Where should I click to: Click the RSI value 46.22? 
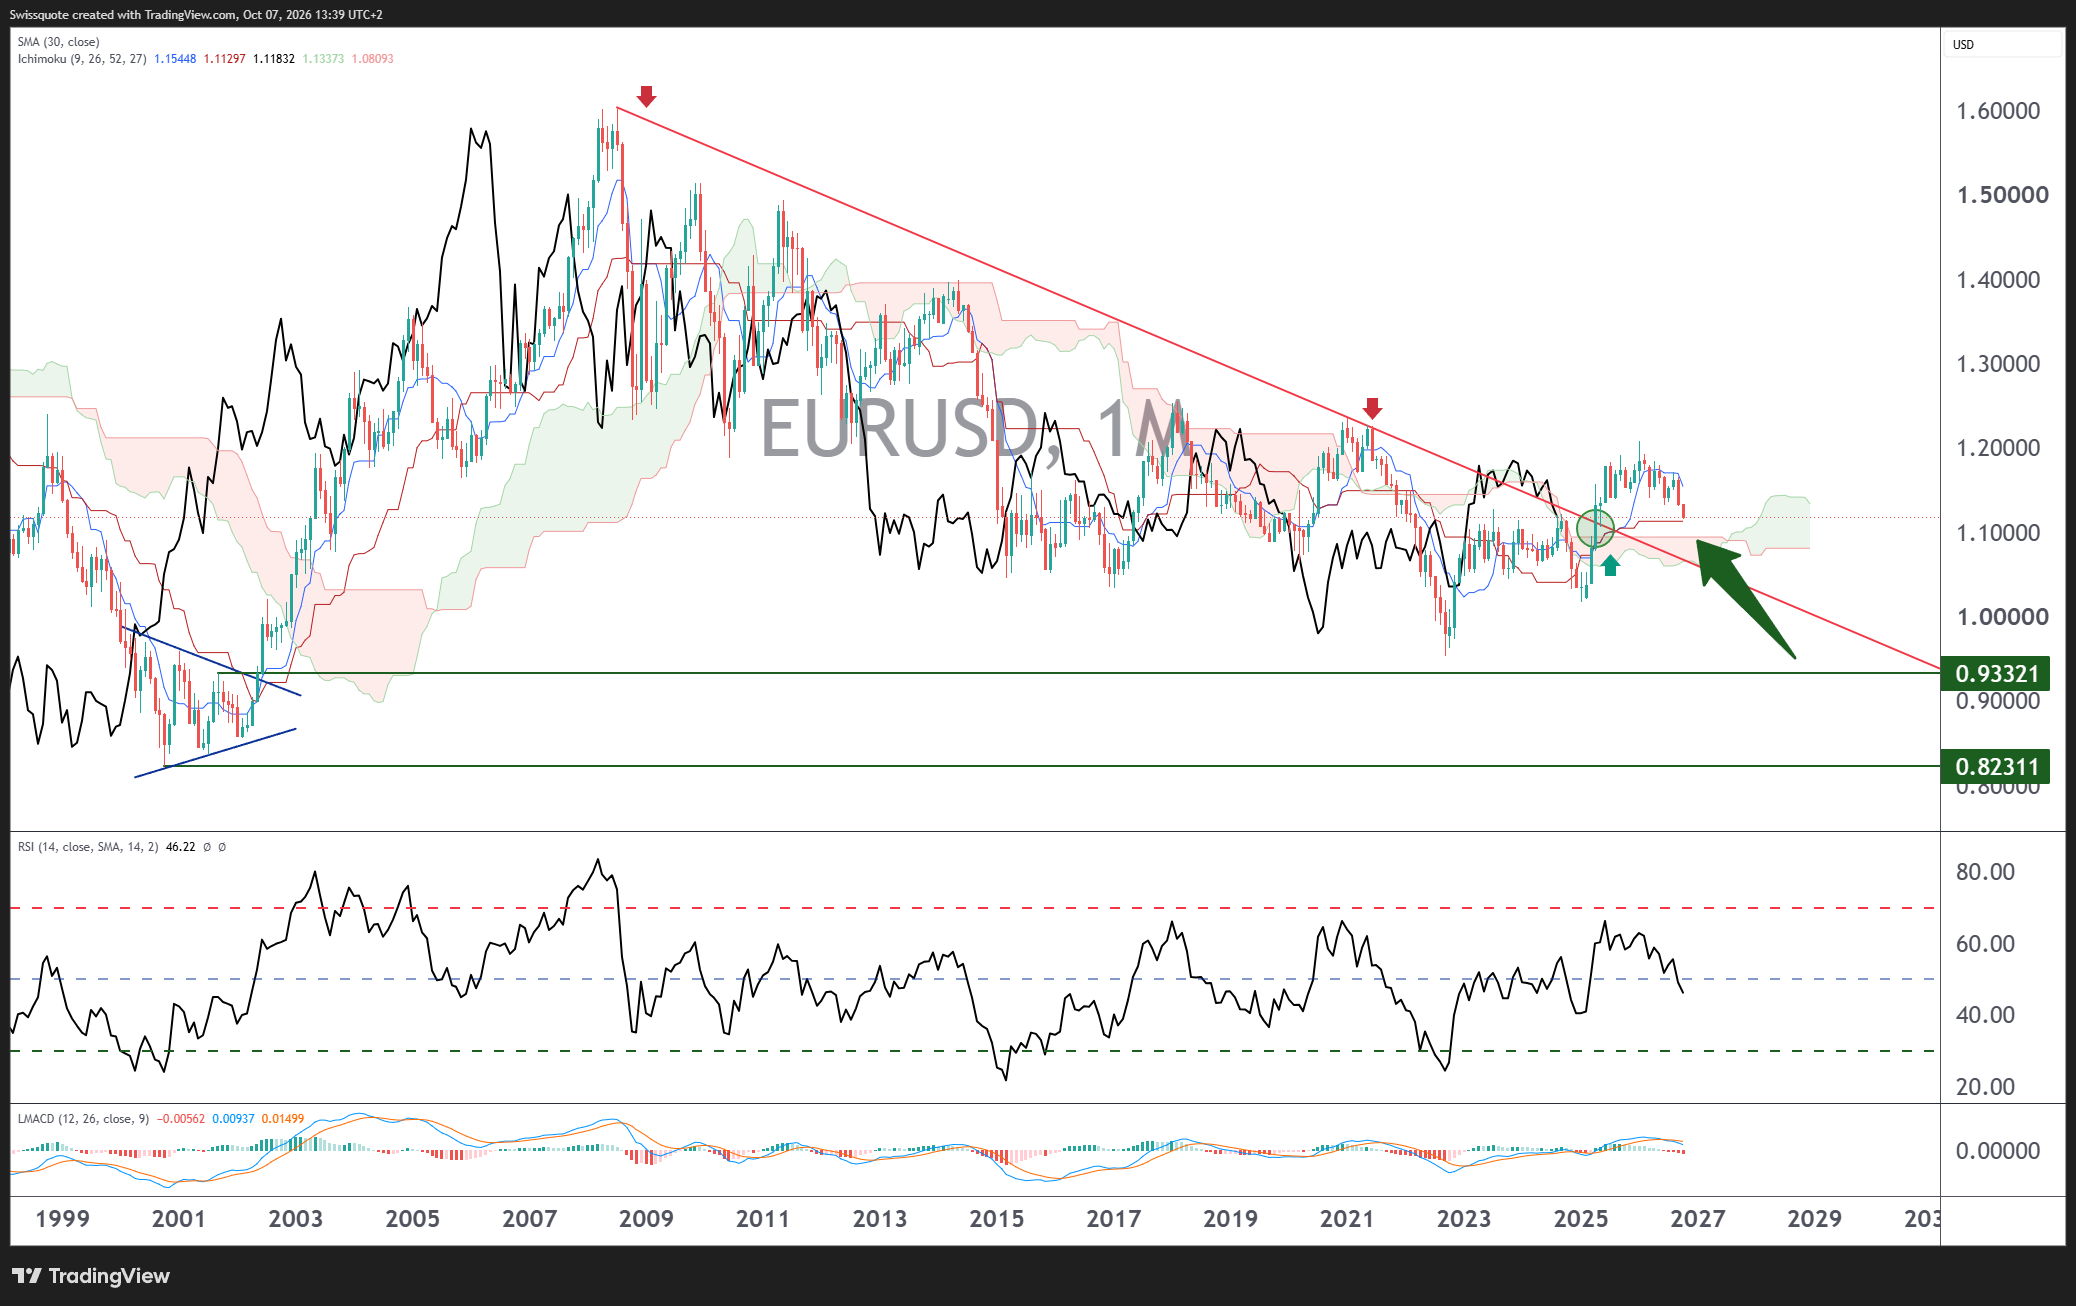(180, 847)
